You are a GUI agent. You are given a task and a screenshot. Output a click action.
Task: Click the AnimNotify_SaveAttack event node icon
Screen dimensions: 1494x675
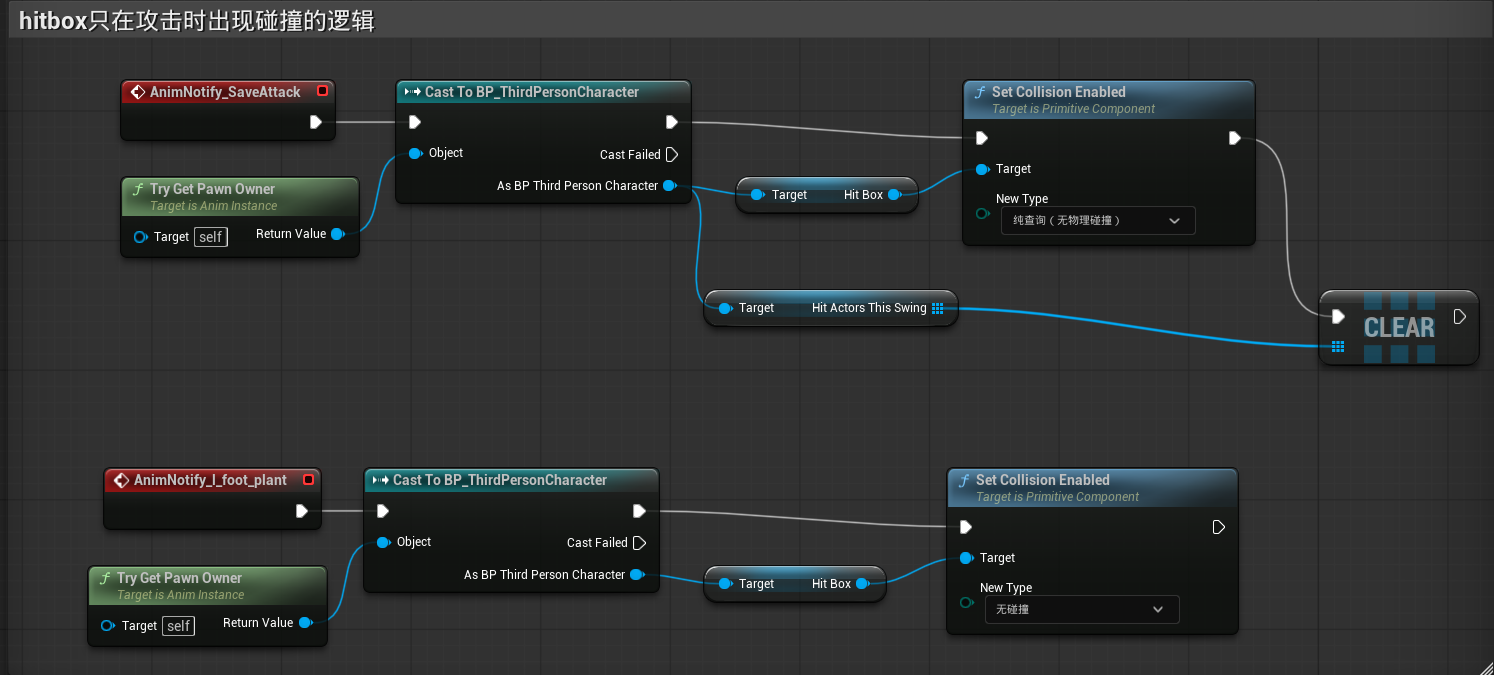[138, 92]
